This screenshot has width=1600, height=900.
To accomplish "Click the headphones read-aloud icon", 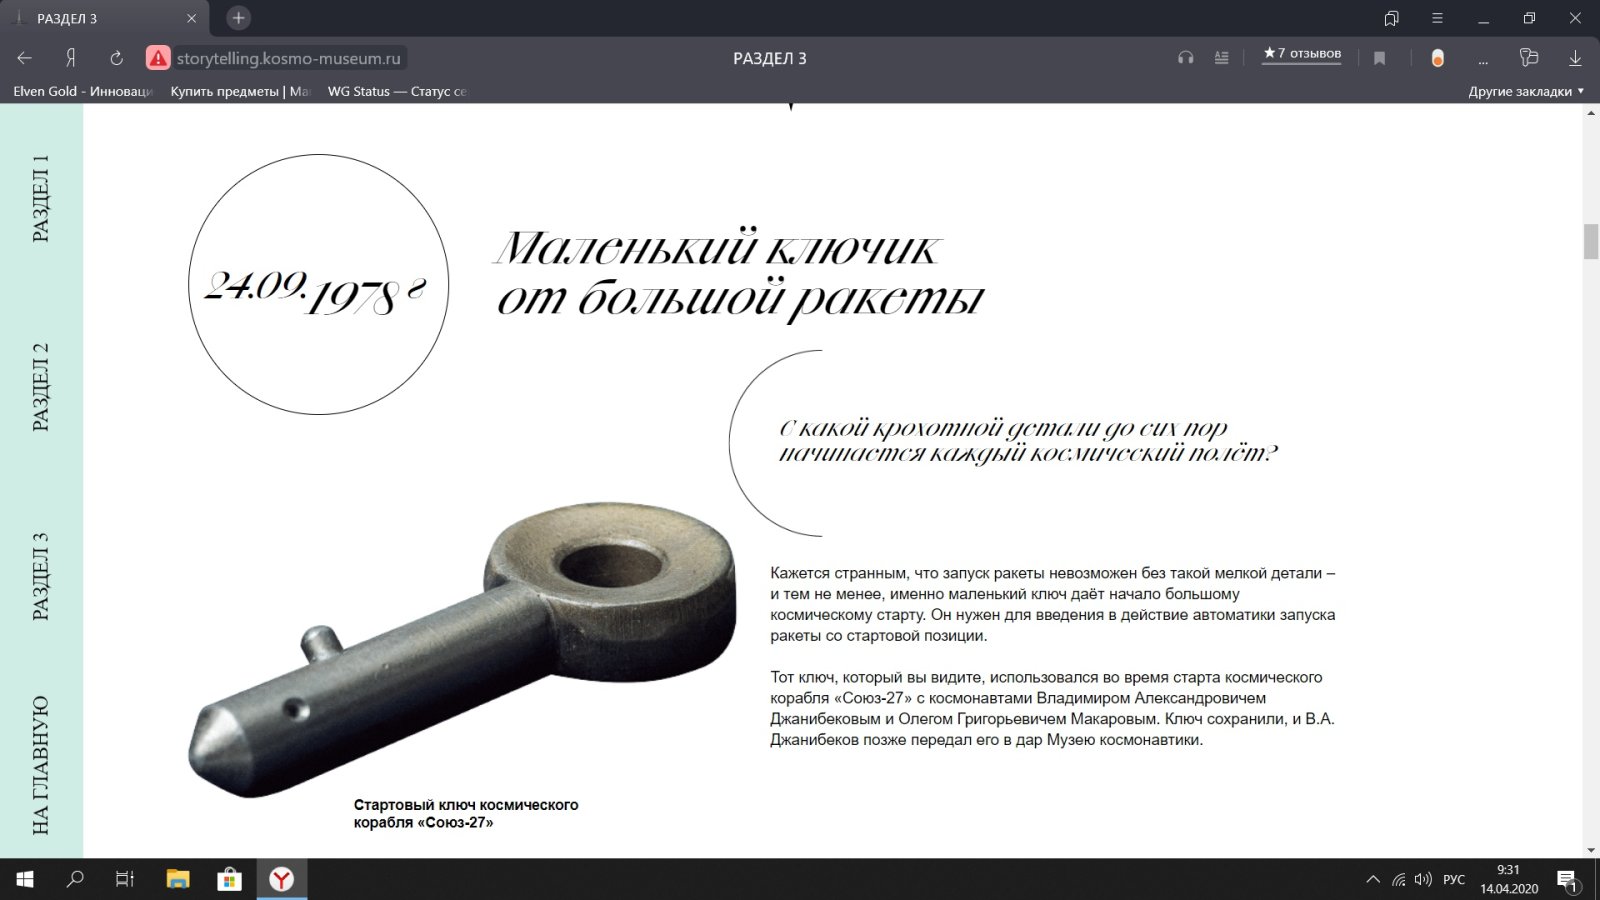I will 1185,58.
